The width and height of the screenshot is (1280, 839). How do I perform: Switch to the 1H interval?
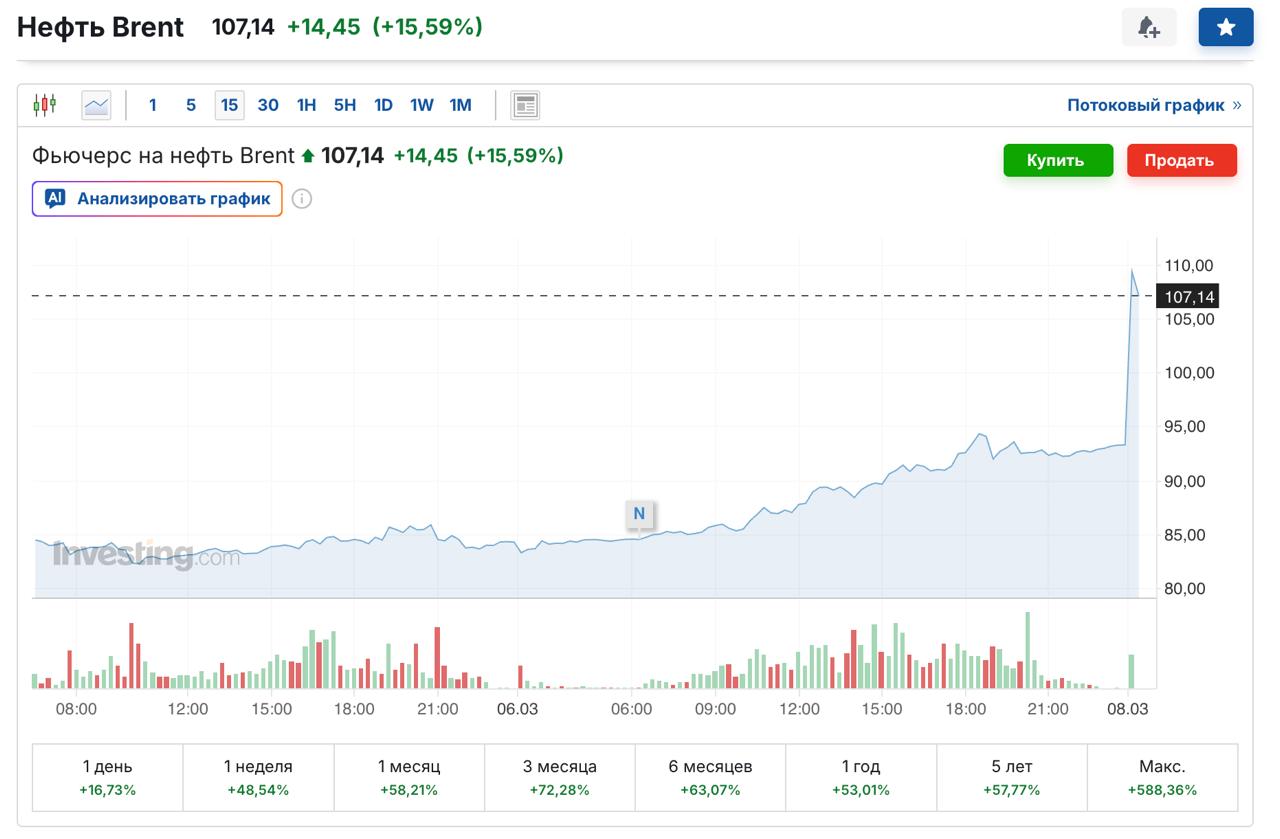click(306, 105)
